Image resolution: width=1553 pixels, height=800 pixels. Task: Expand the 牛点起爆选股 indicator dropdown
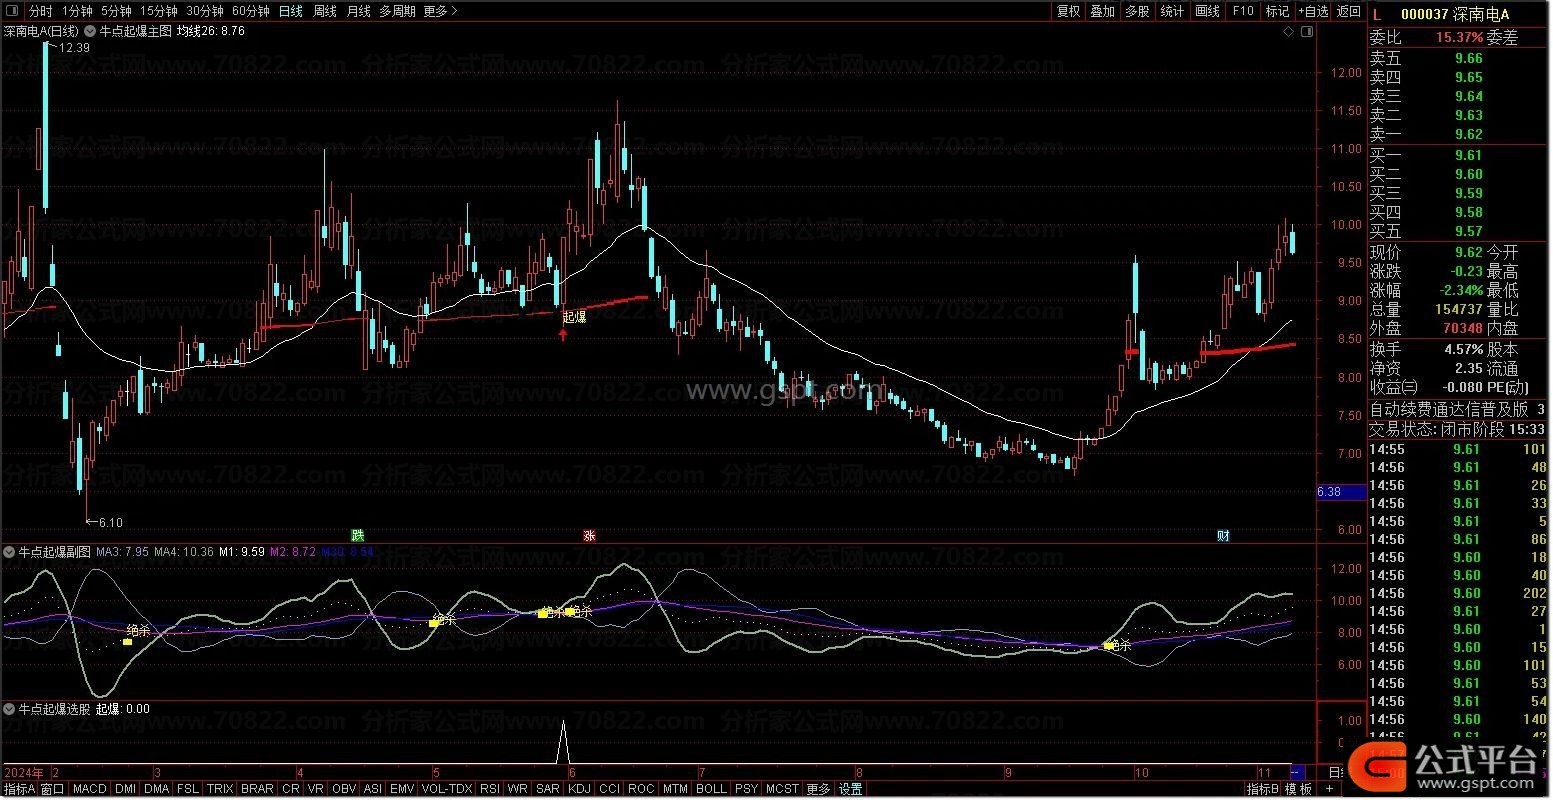[9, 709]
